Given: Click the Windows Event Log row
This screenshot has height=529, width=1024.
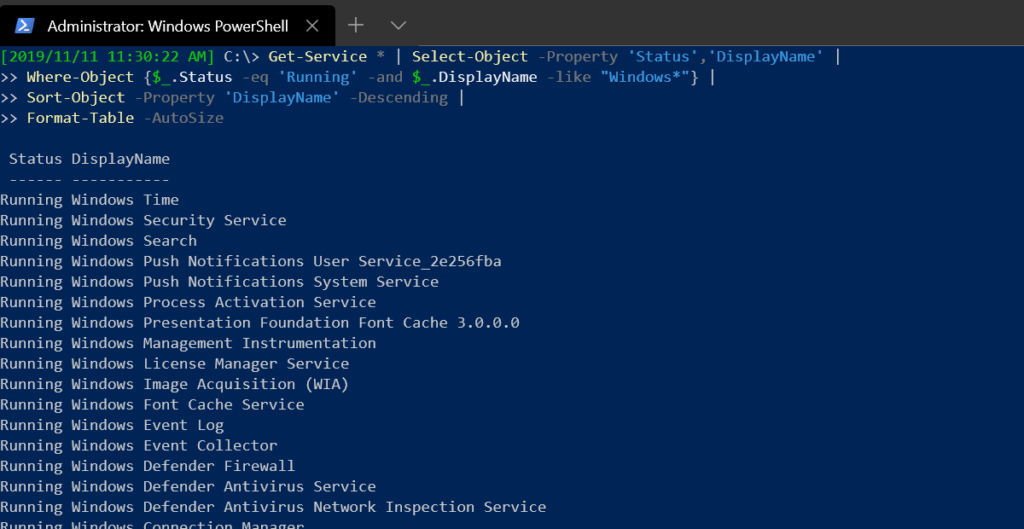Looking at the screenshot, I should [x=112, y=425].
